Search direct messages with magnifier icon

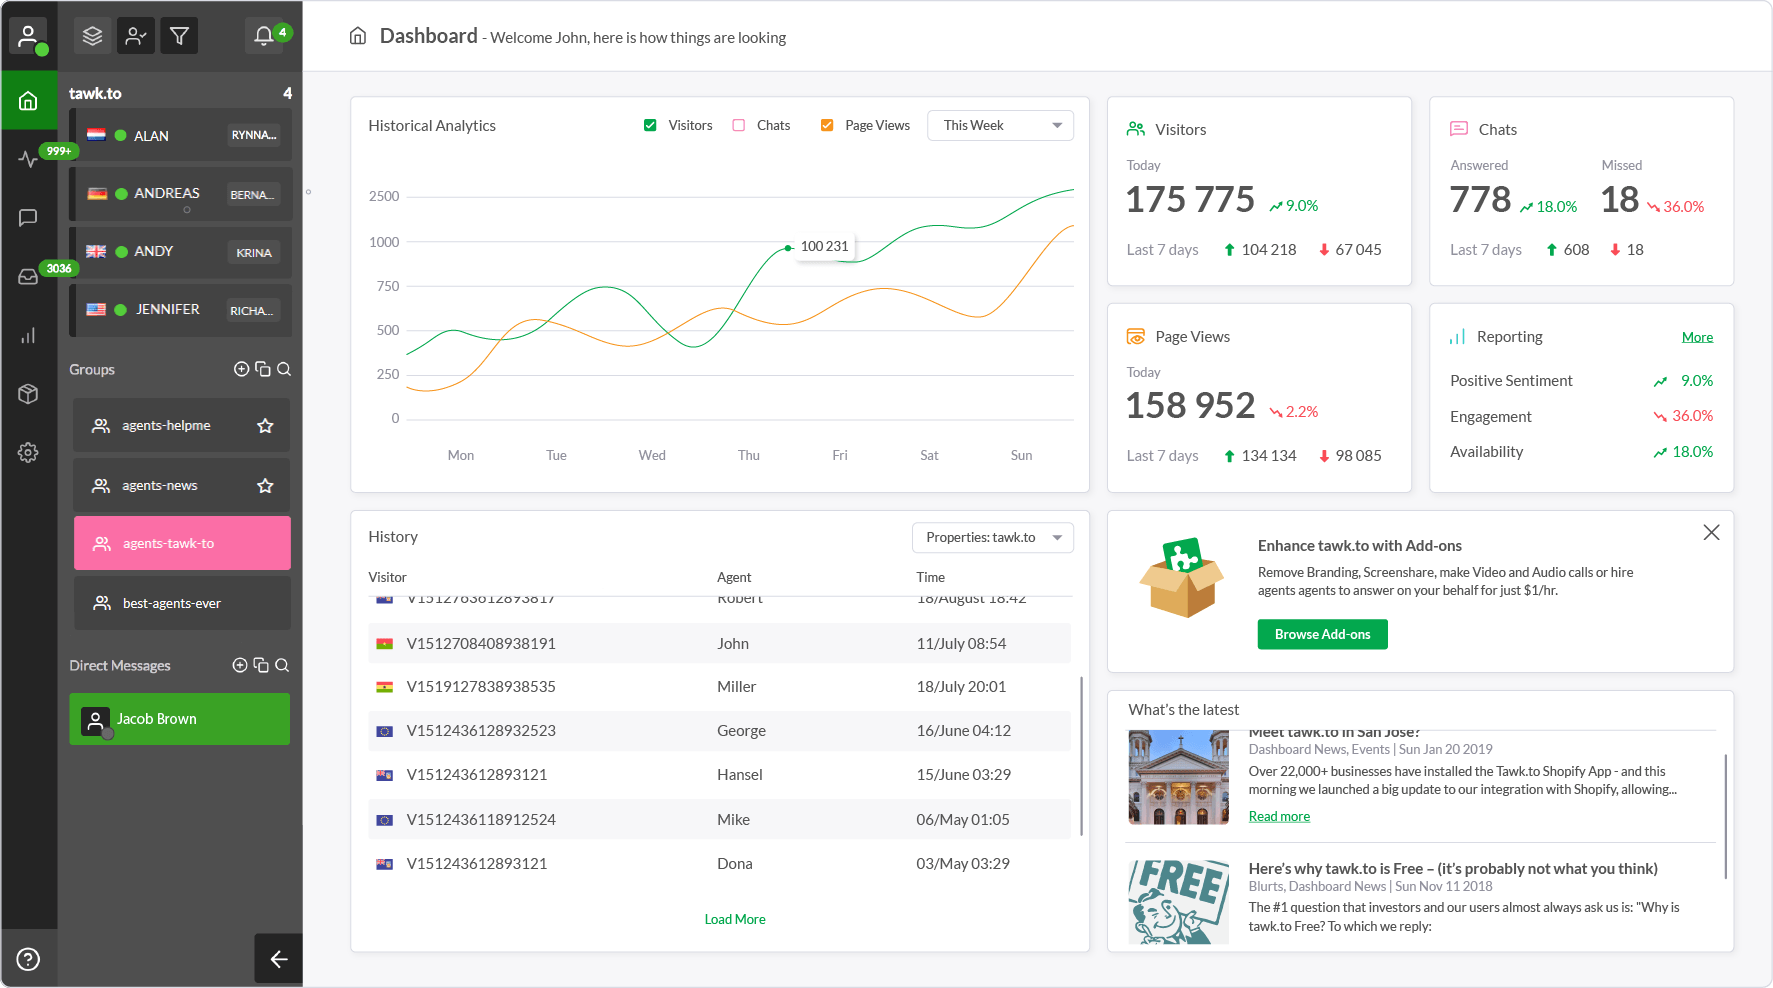point(282,665)
